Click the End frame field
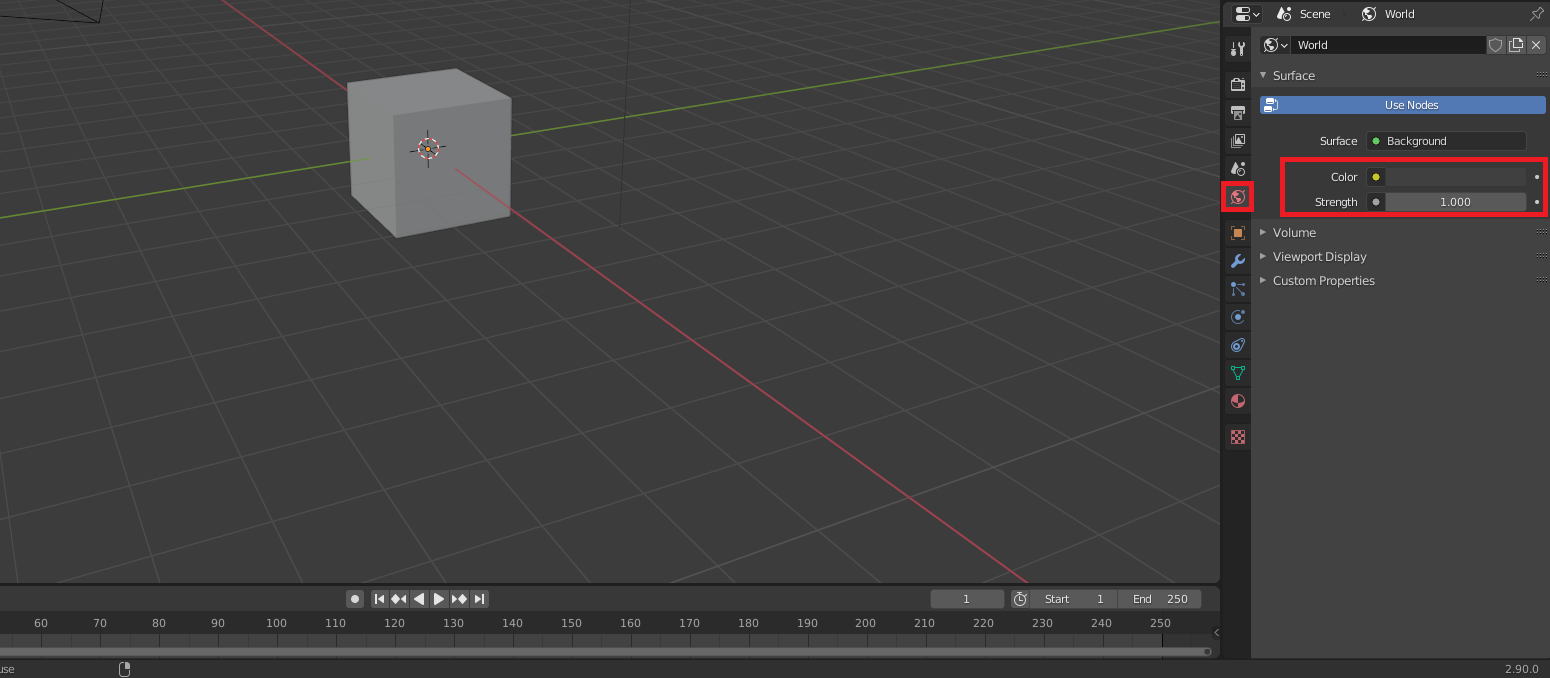Screen dimensions: 1550x678 tap(1160, 599)
